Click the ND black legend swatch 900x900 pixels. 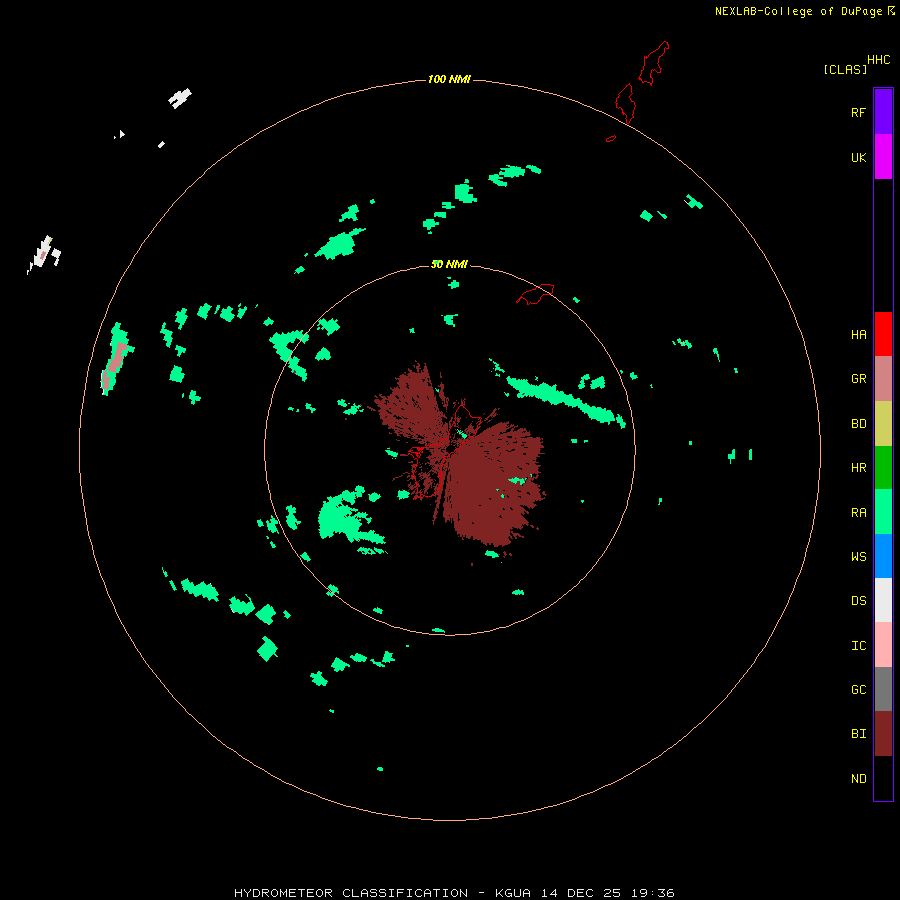point(883,778)
